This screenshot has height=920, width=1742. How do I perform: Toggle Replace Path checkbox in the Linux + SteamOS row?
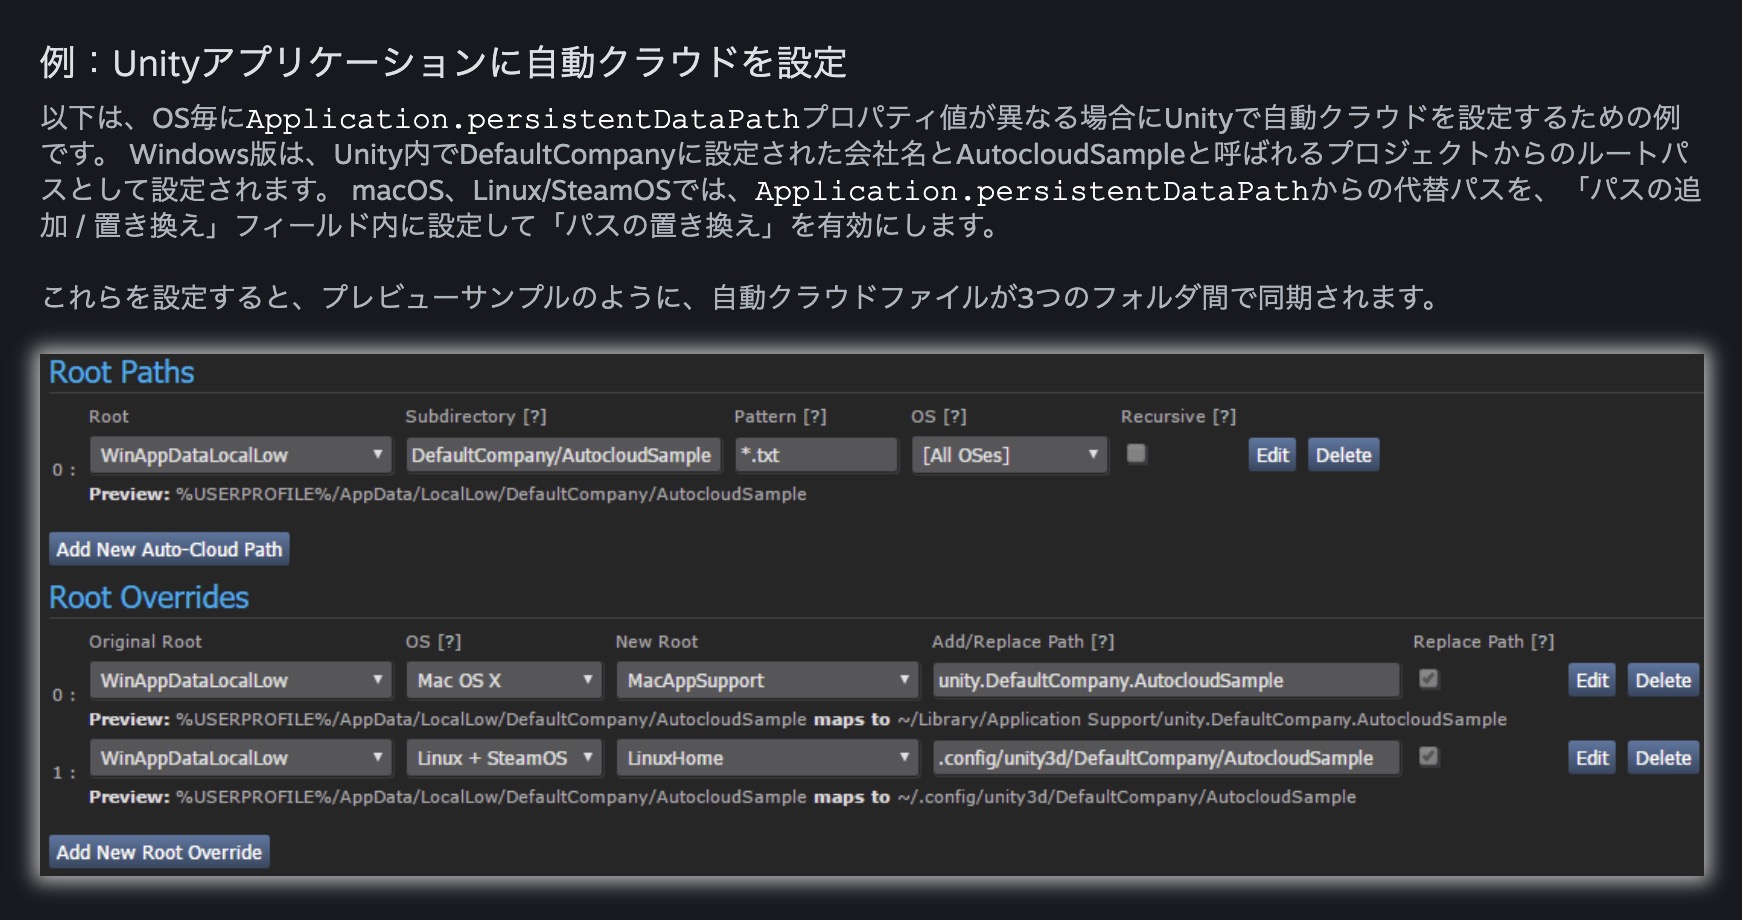tap(1429, 756)
